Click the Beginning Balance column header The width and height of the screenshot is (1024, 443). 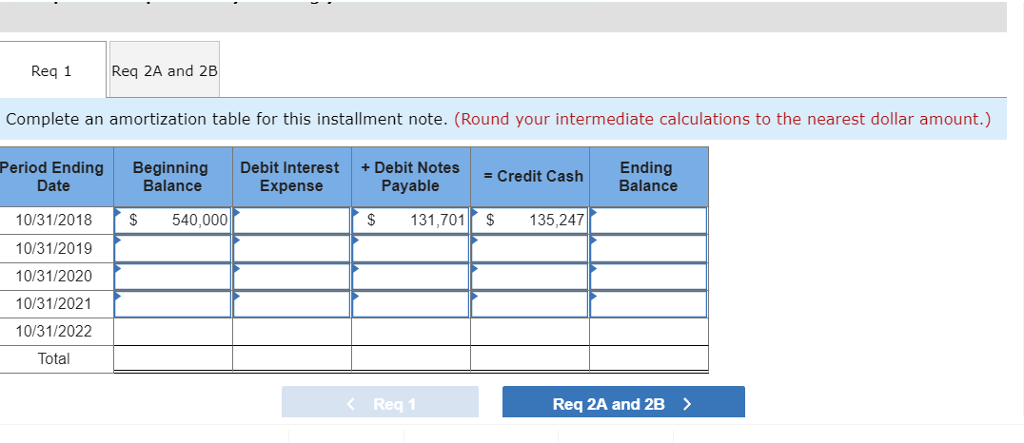(x=172, y=176)
